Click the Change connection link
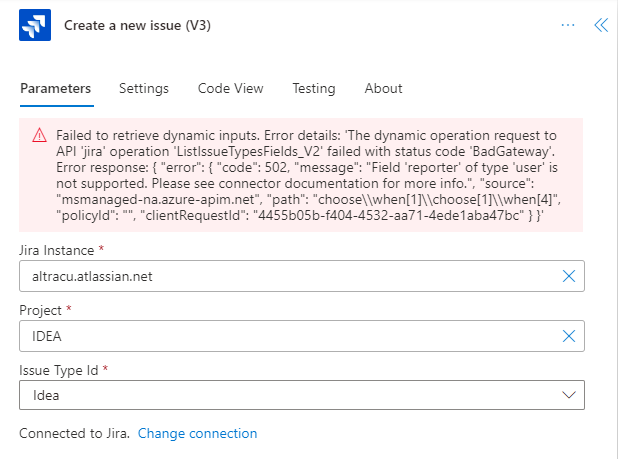Screen dimensions: 618x459 tap(197, 433)
